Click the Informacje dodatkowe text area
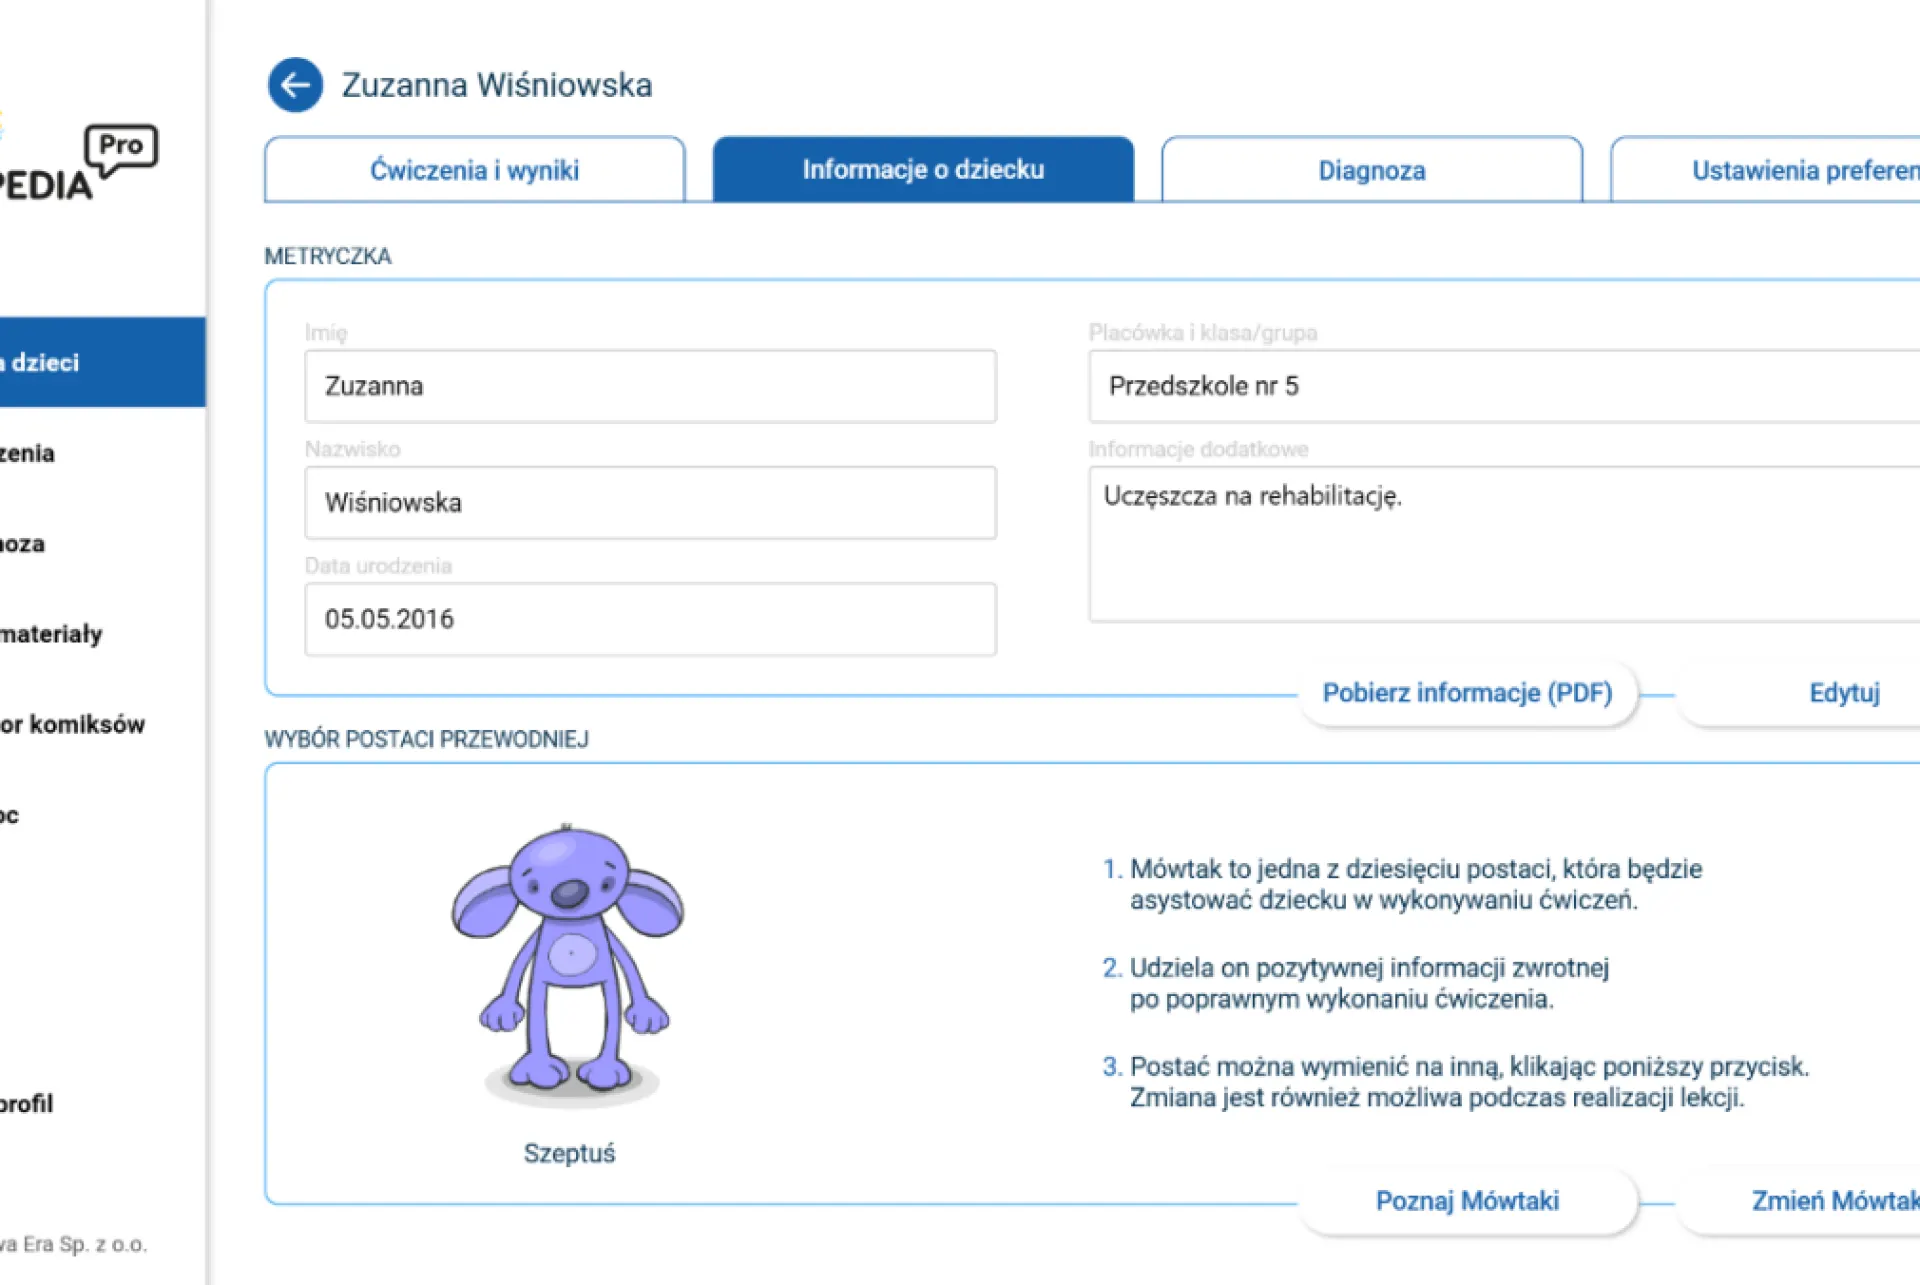This screenshot has width=1920, height=1285. point(1500,545)
